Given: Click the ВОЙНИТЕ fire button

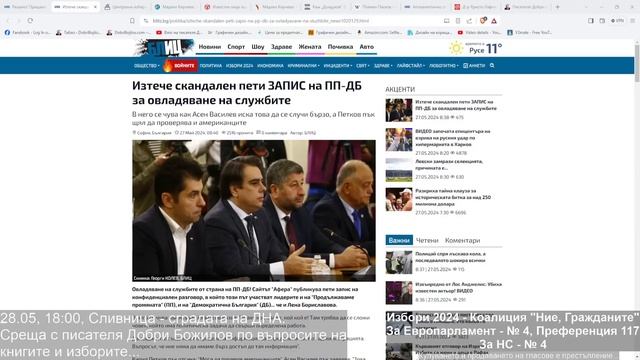Looking at the screenshot, I should pyautogui.click(x=180, y=65).
